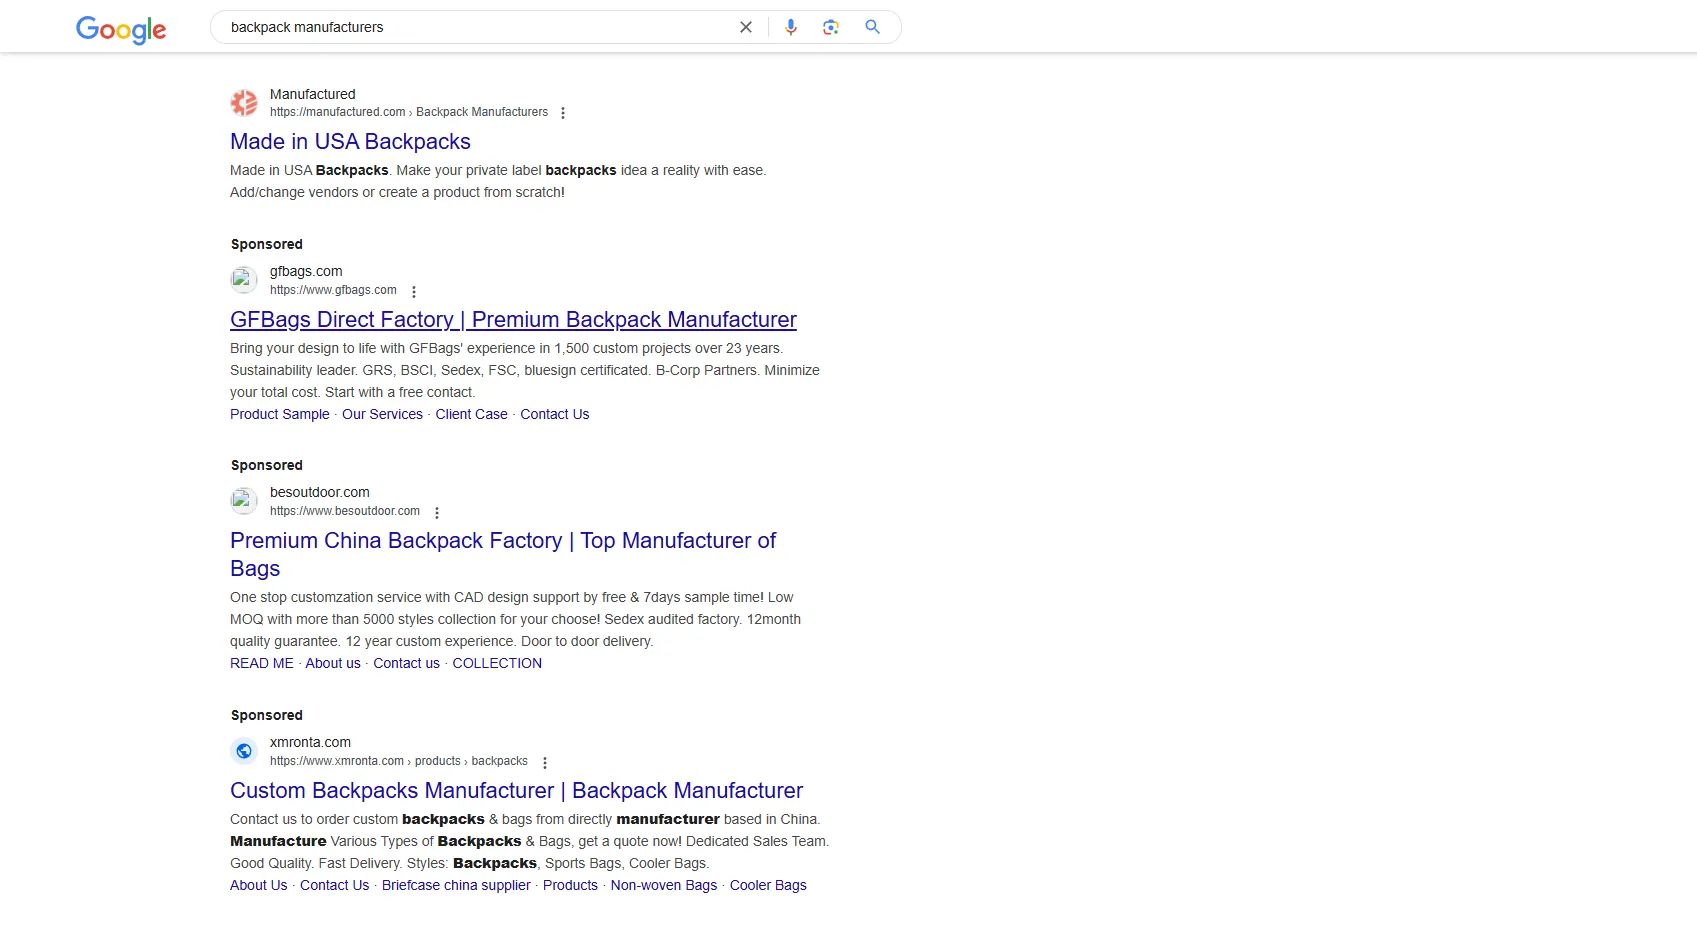1697x941 pixels.
Task: Click the https://www.gfbags.com URL text
Action: tap(333, 290)
